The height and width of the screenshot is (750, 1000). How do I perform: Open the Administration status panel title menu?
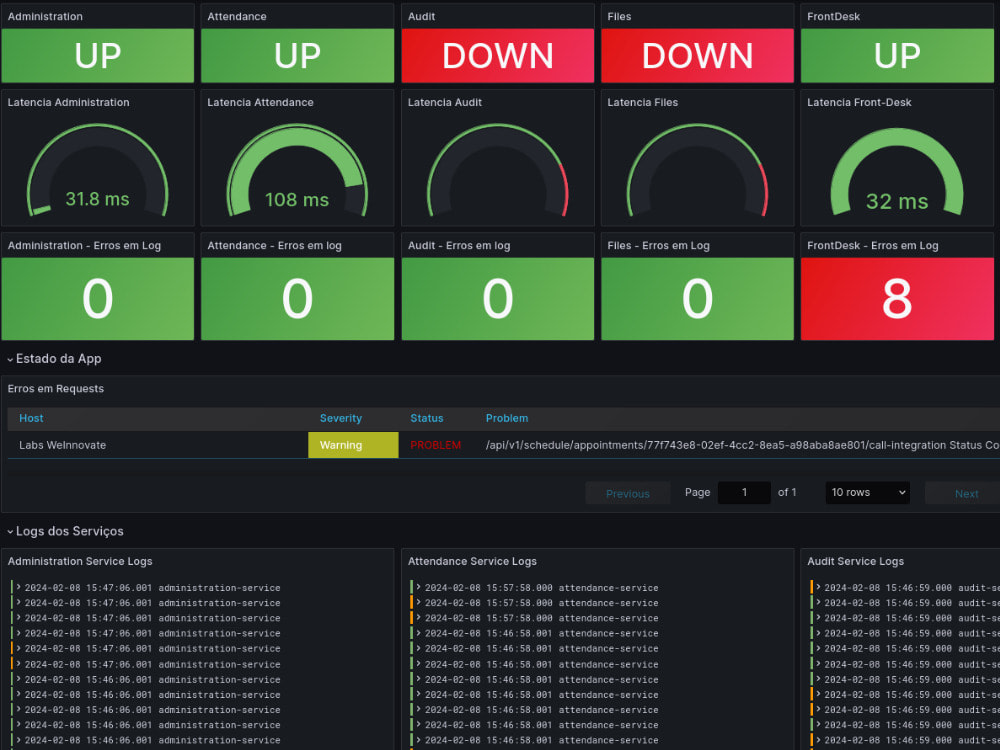(x=45, y=17)
